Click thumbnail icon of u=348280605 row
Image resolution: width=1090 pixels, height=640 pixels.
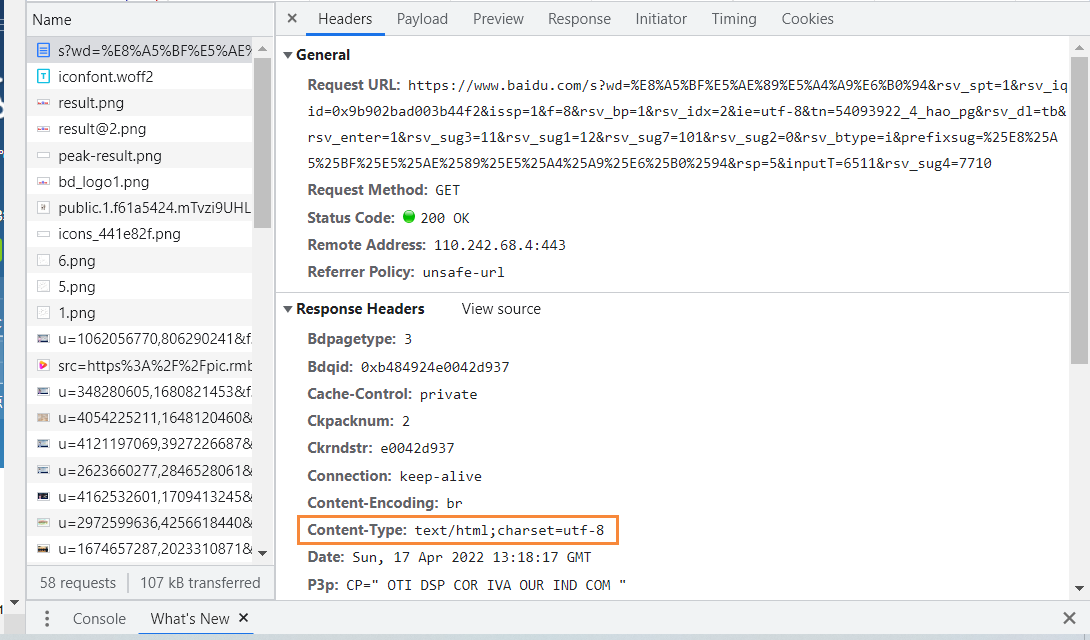click(43, 391)
